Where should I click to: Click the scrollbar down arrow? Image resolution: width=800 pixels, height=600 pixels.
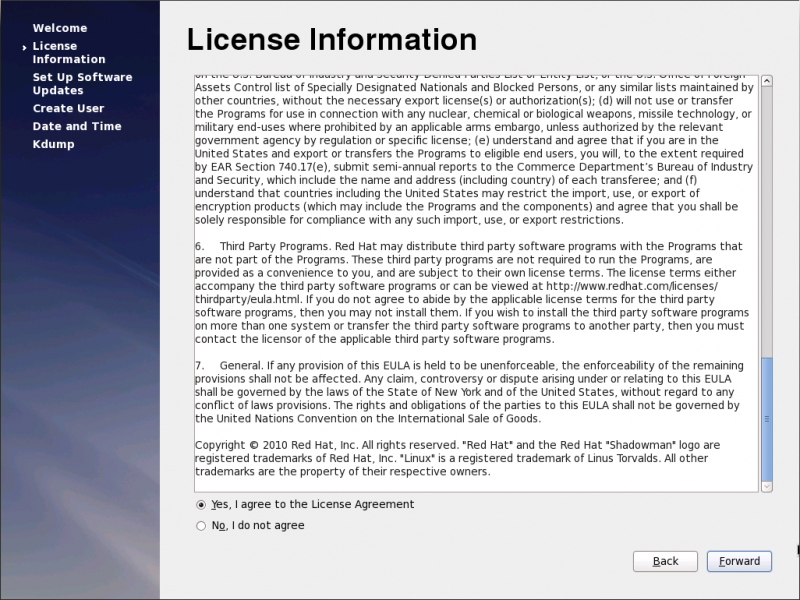(x=766, y=486)
